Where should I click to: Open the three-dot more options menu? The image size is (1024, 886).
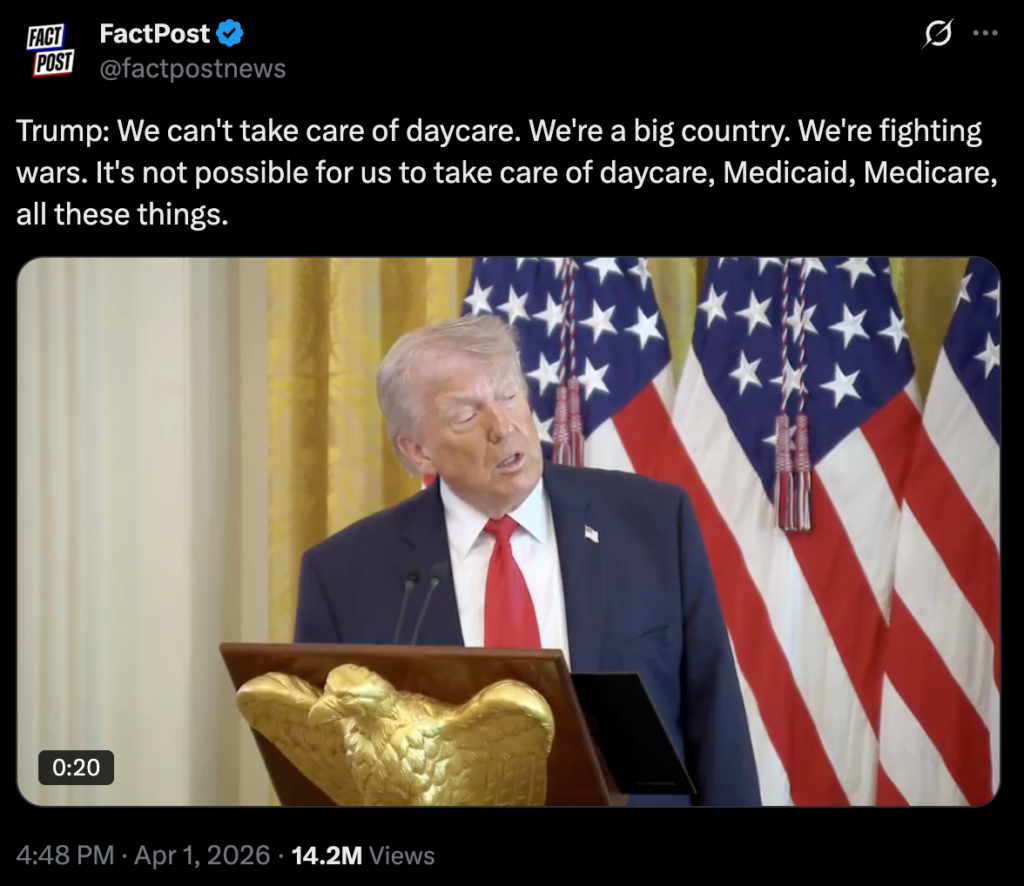(x=985, y=33)
